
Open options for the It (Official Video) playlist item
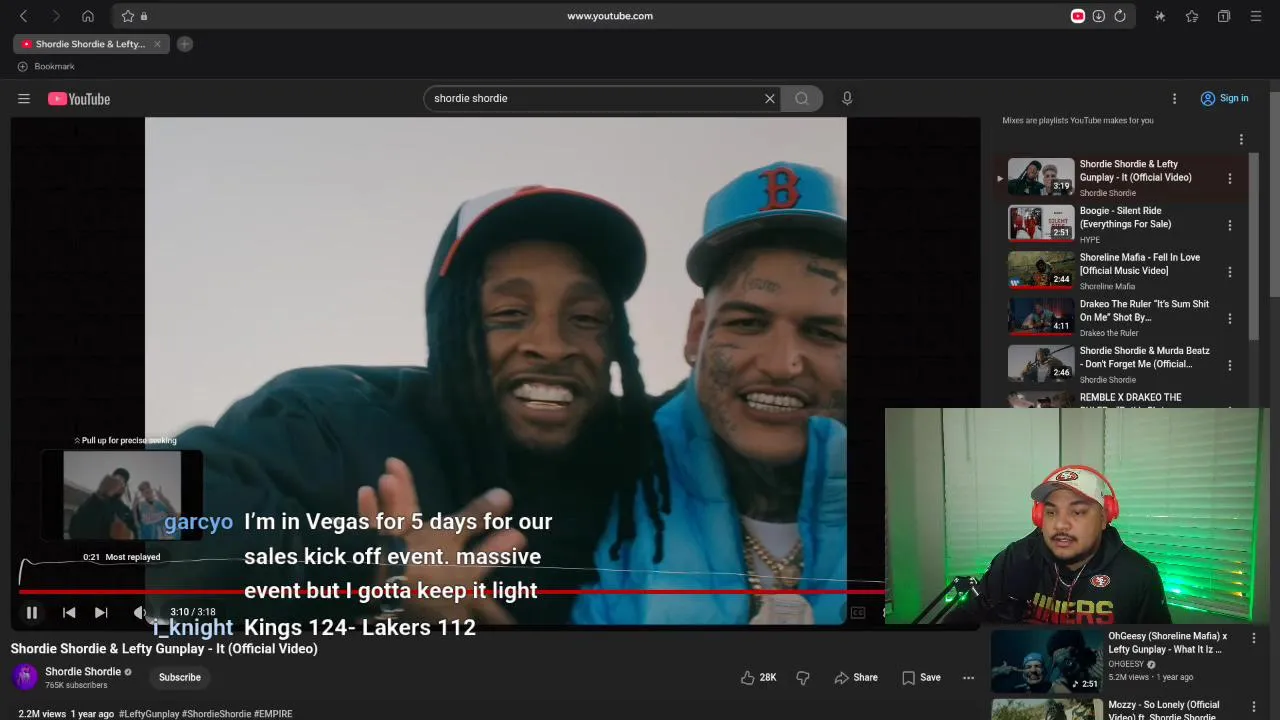[x=1230, y=179]
